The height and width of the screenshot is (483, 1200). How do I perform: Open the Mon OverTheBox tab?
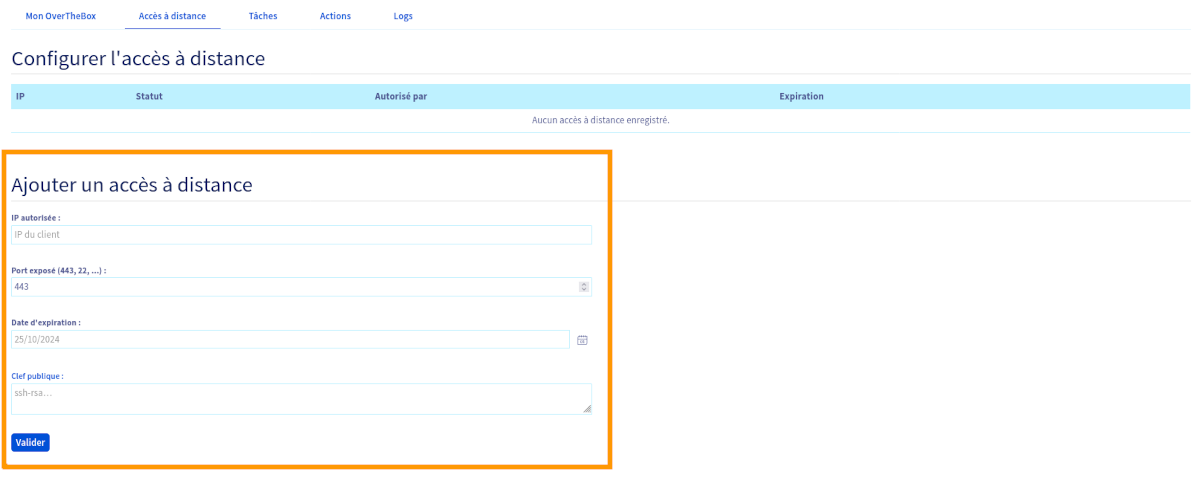tap(61, 16)
